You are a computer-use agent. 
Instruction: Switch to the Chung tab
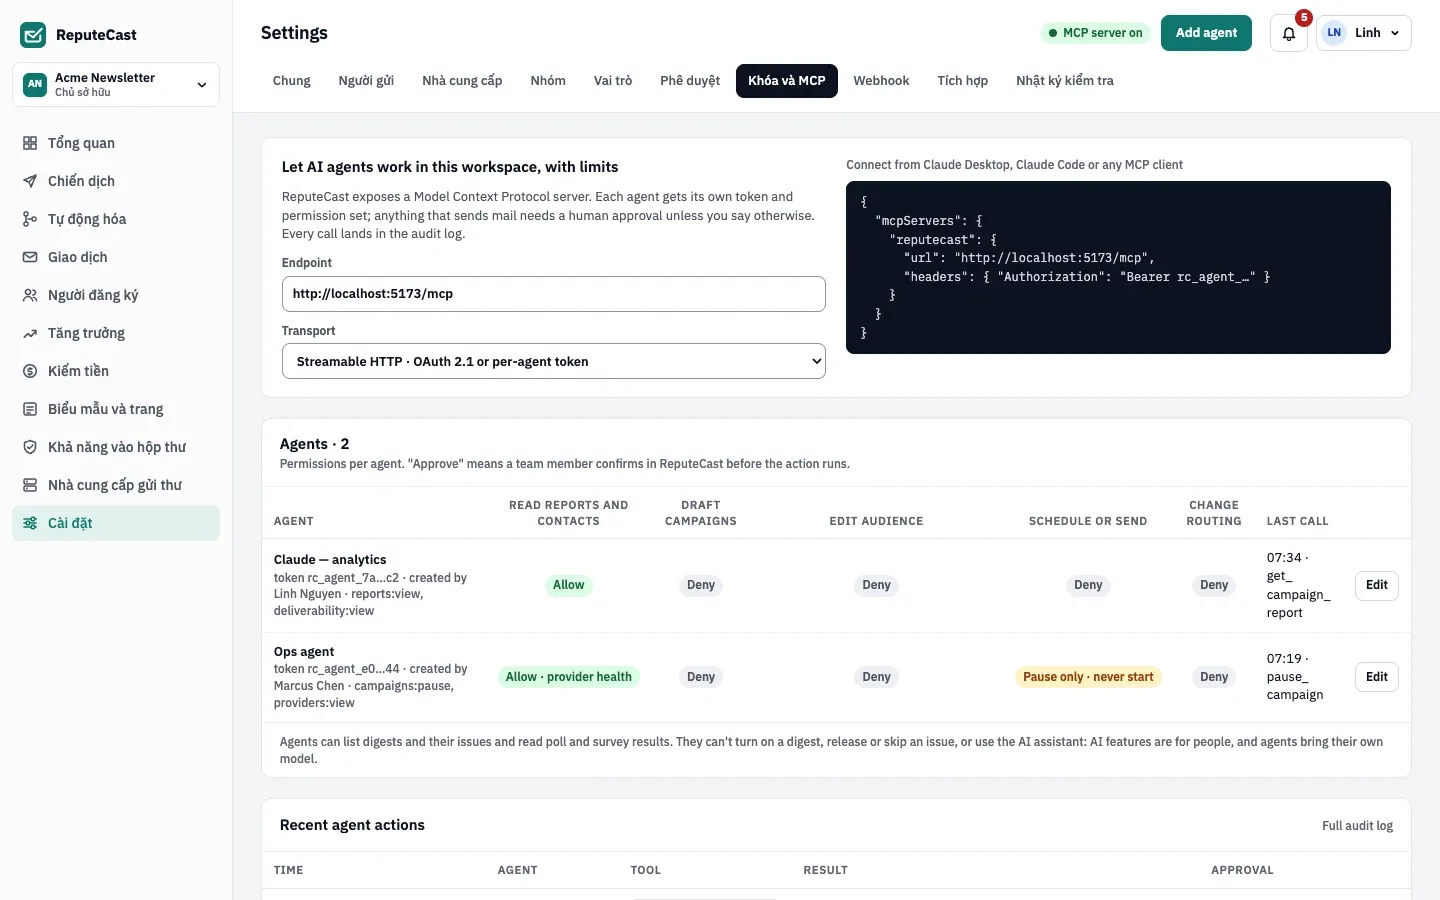292,81
